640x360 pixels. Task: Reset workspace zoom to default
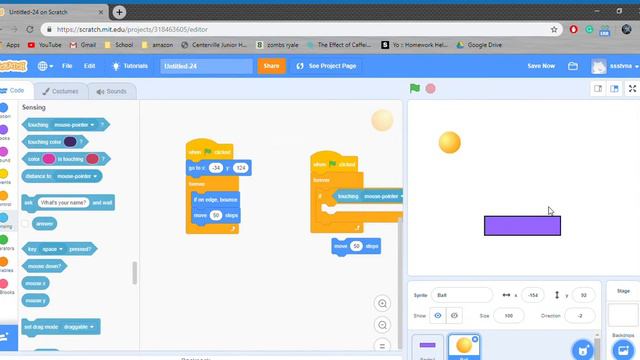(x=382, y=346)
